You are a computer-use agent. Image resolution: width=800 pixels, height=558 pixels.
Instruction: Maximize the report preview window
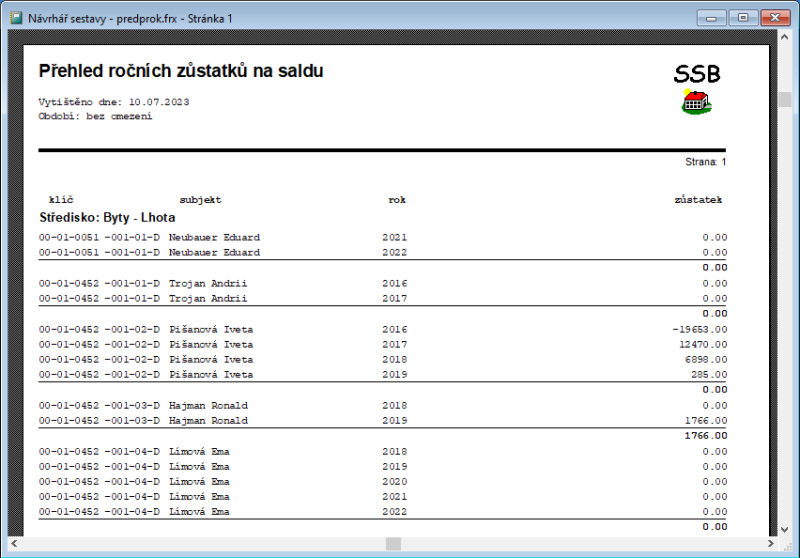click(x=742, y=18)
